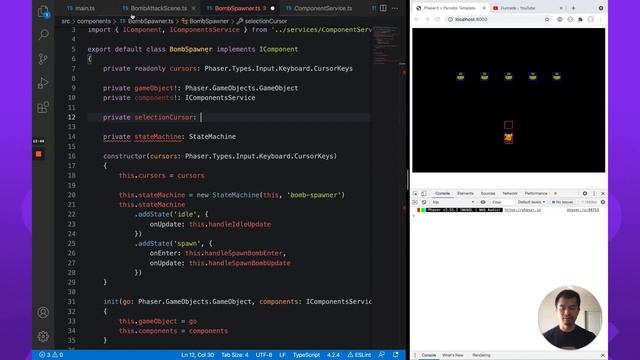The width and height of the screenshot is (640, 360).
Task: Open the Default levels dropdown
Action: tap(531, 202)
